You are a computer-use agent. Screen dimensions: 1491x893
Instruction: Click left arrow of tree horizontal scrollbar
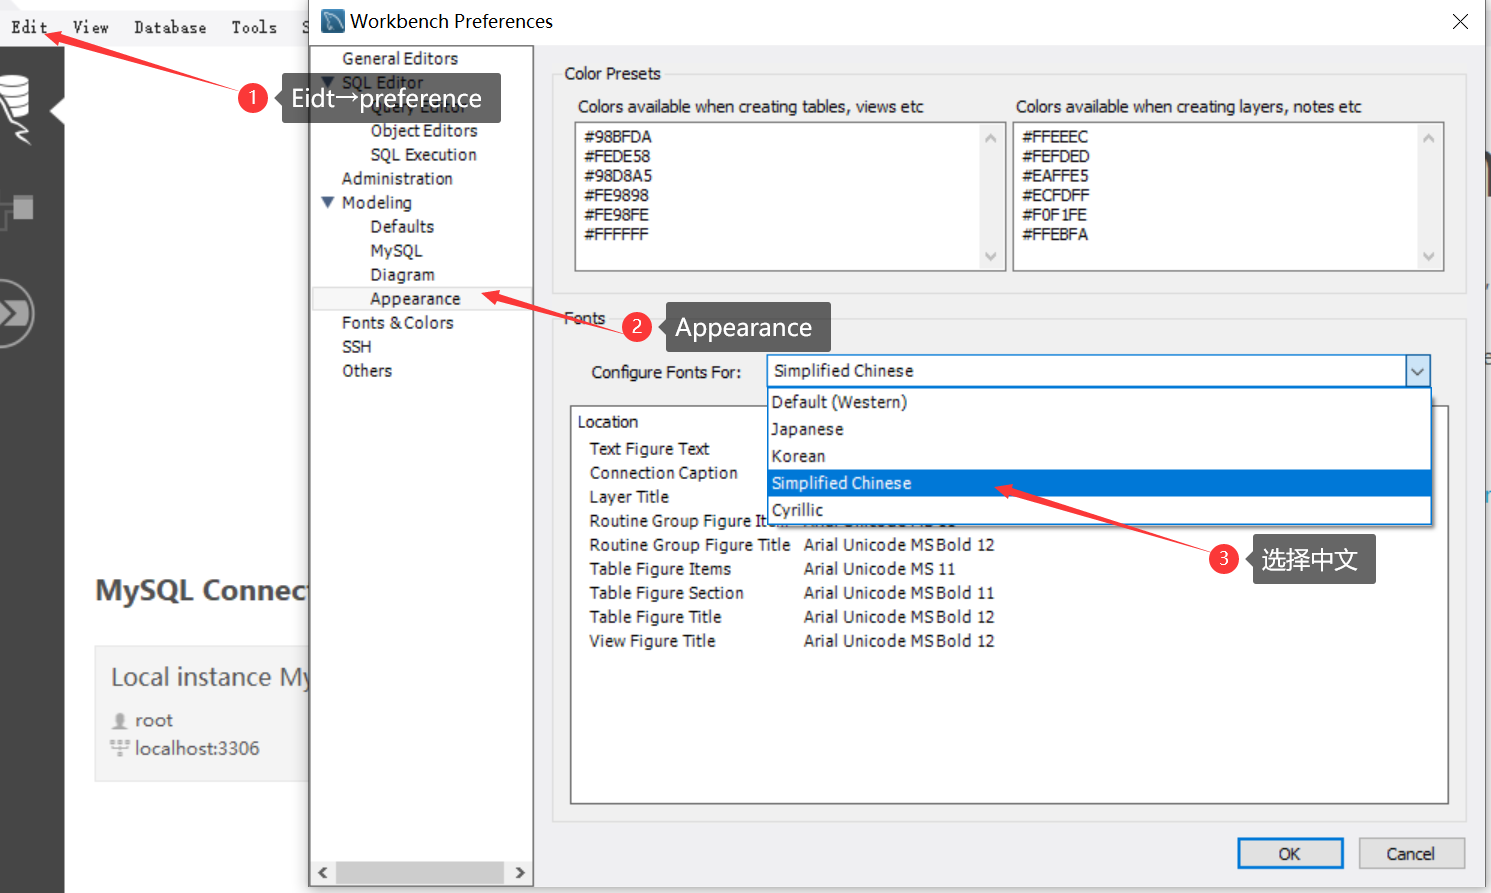click(x=323, y=872)
